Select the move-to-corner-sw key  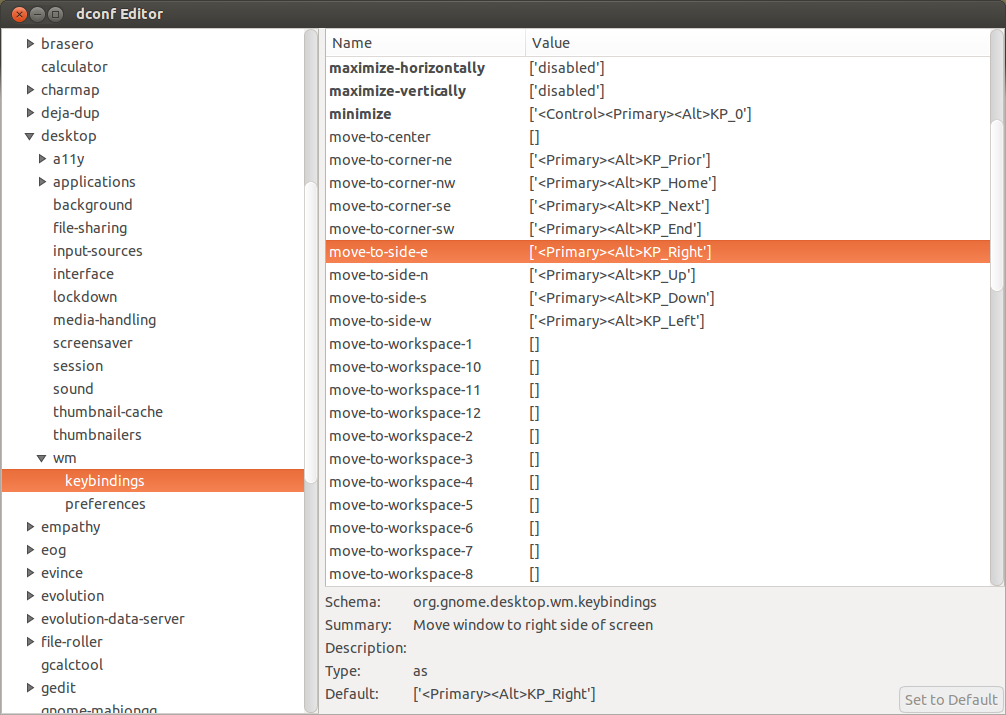(x=658, y=229)
